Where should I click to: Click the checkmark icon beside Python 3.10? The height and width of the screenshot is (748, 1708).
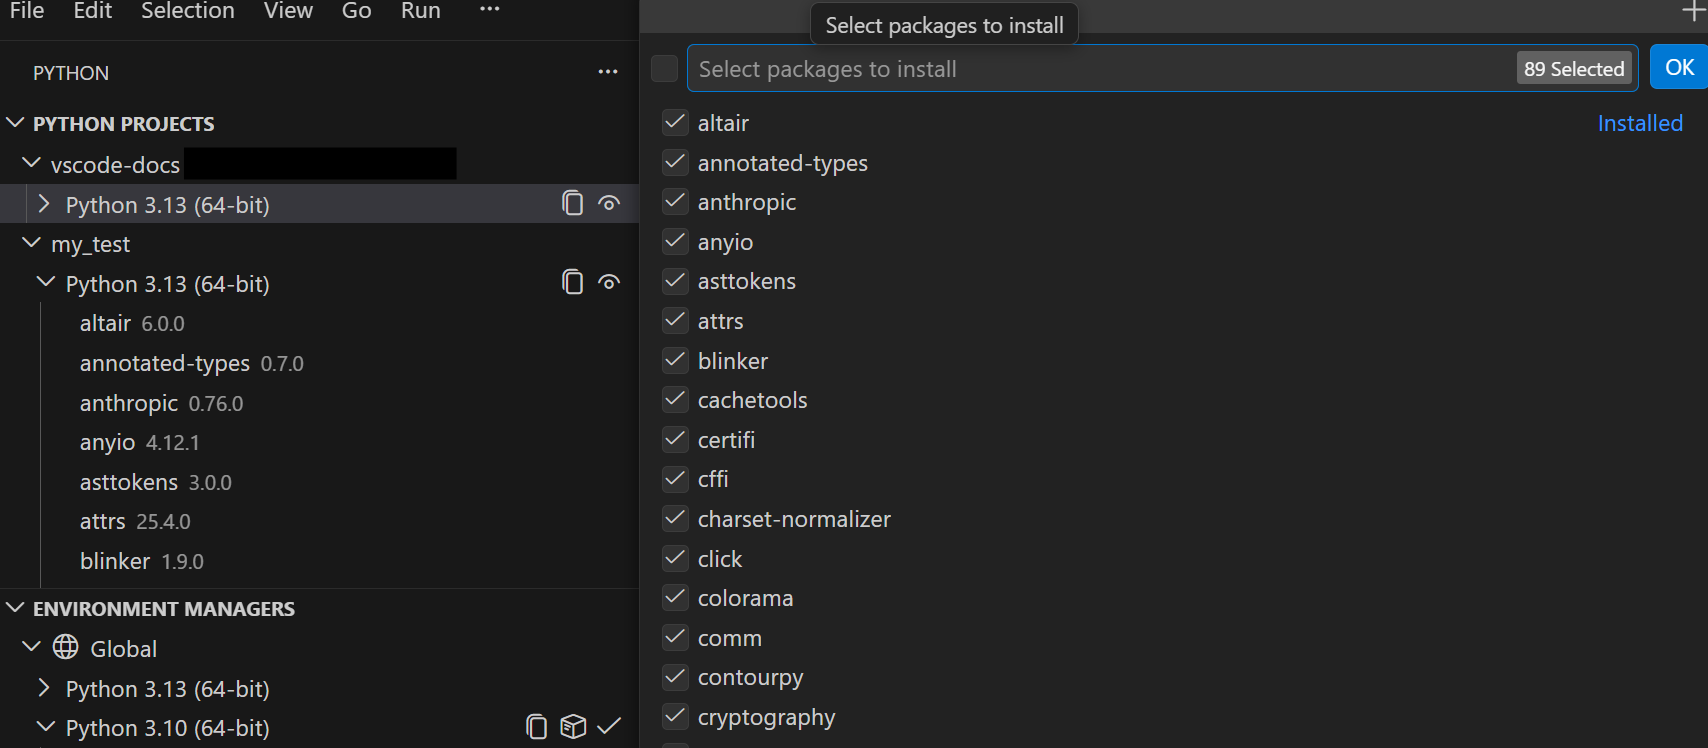tap(609, 727)
